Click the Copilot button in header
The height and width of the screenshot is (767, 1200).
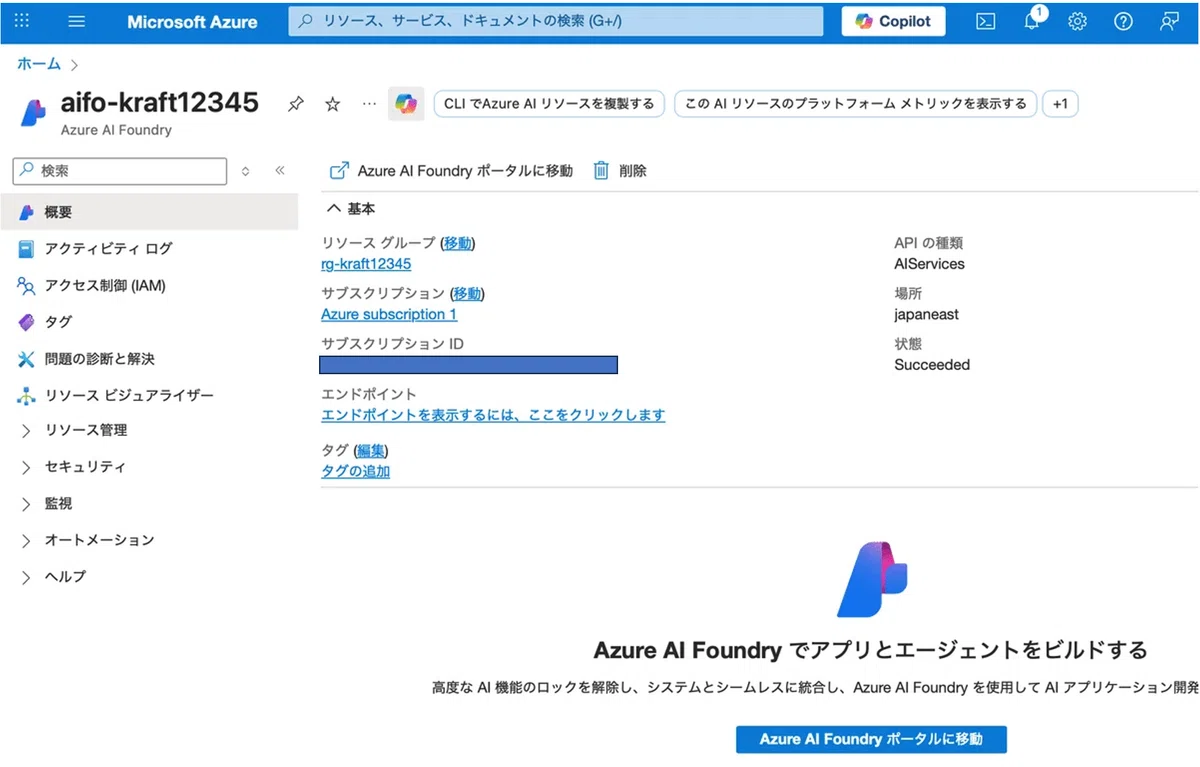(893, 21)
